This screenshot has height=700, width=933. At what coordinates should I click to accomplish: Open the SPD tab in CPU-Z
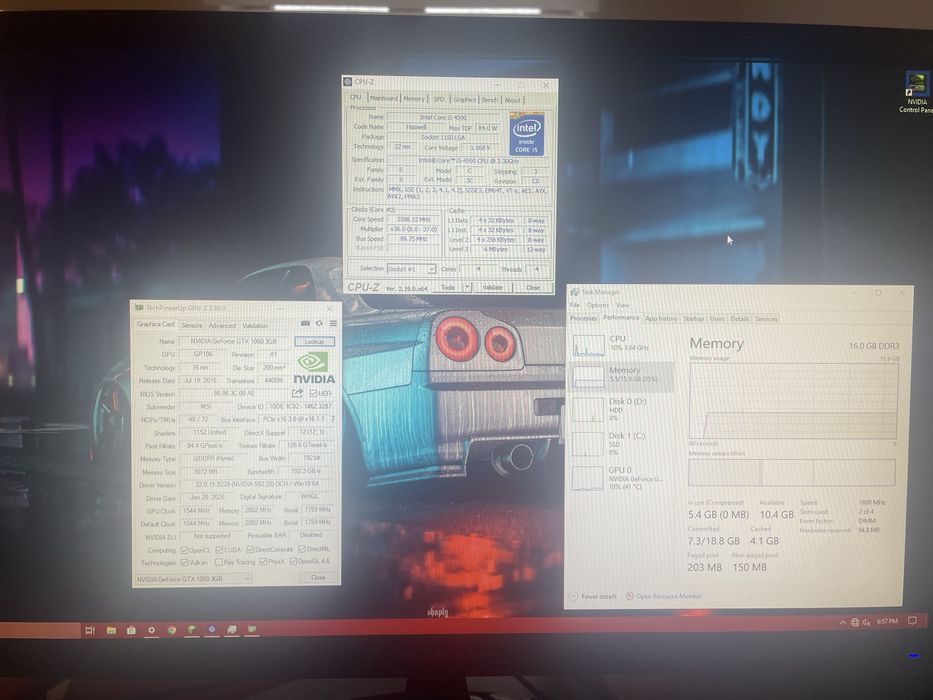(x=439, y=99)
